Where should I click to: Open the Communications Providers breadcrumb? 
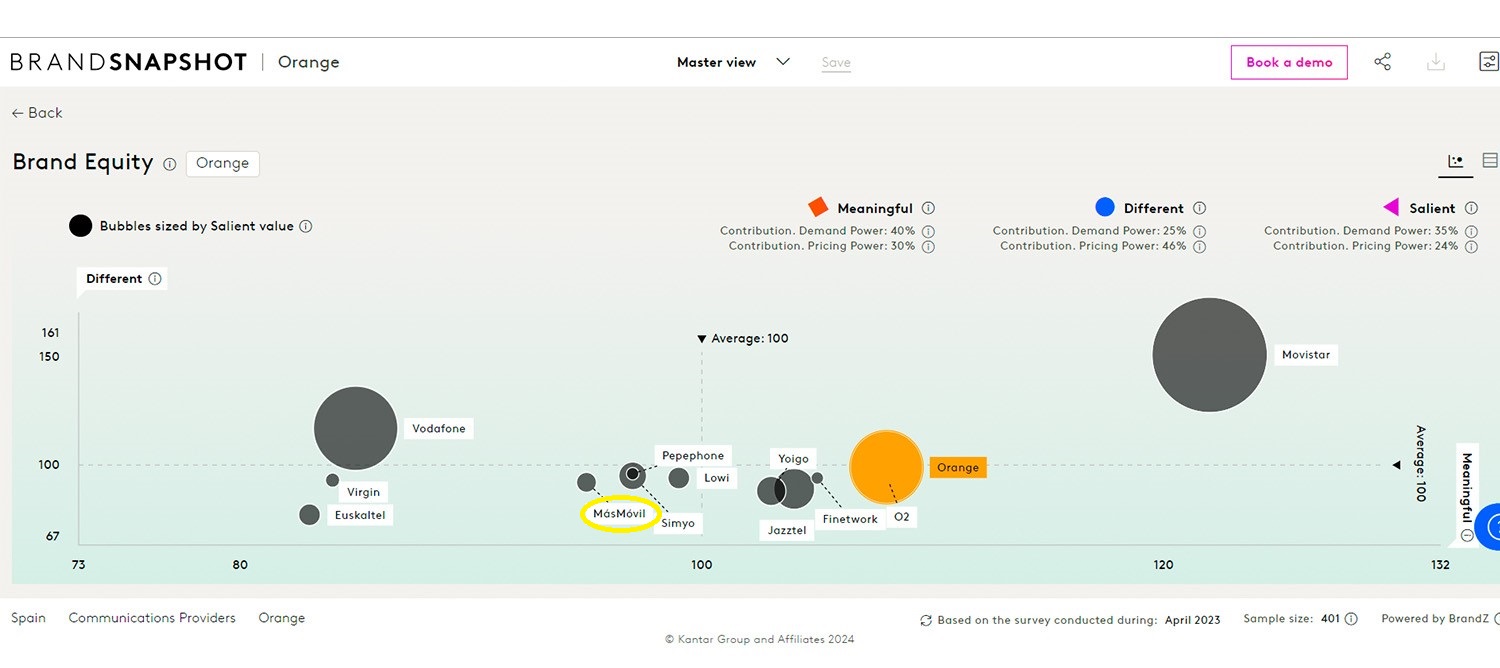click(x=151, y=618)
